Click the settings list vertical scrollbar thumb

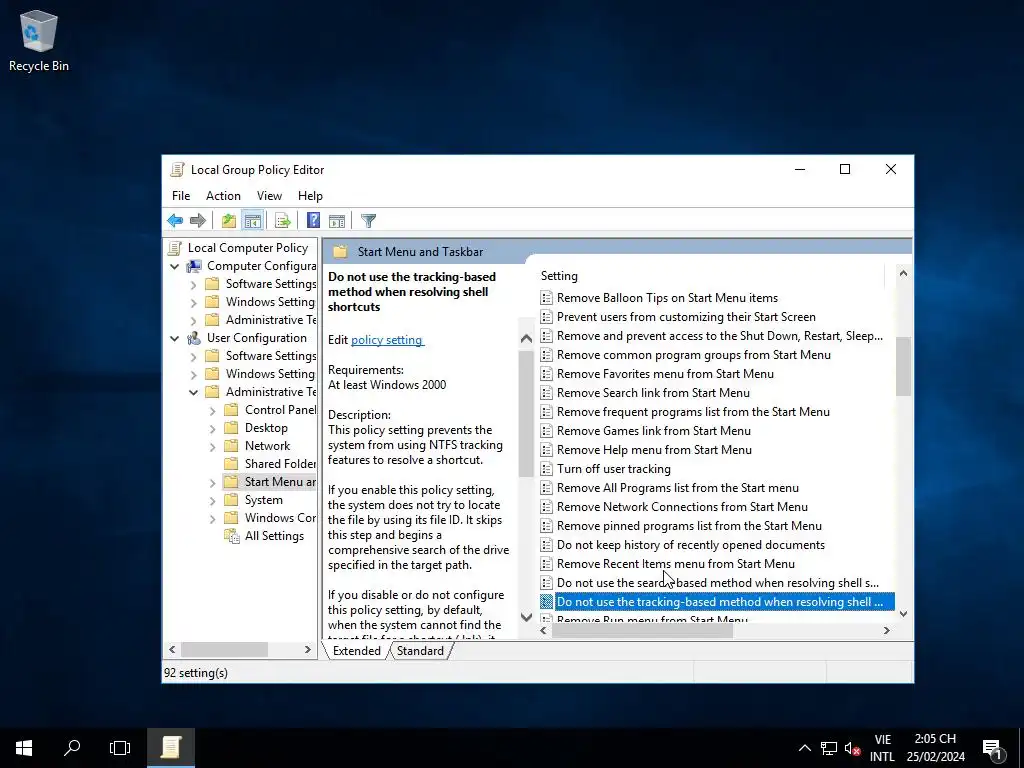(x=903, y=366)
